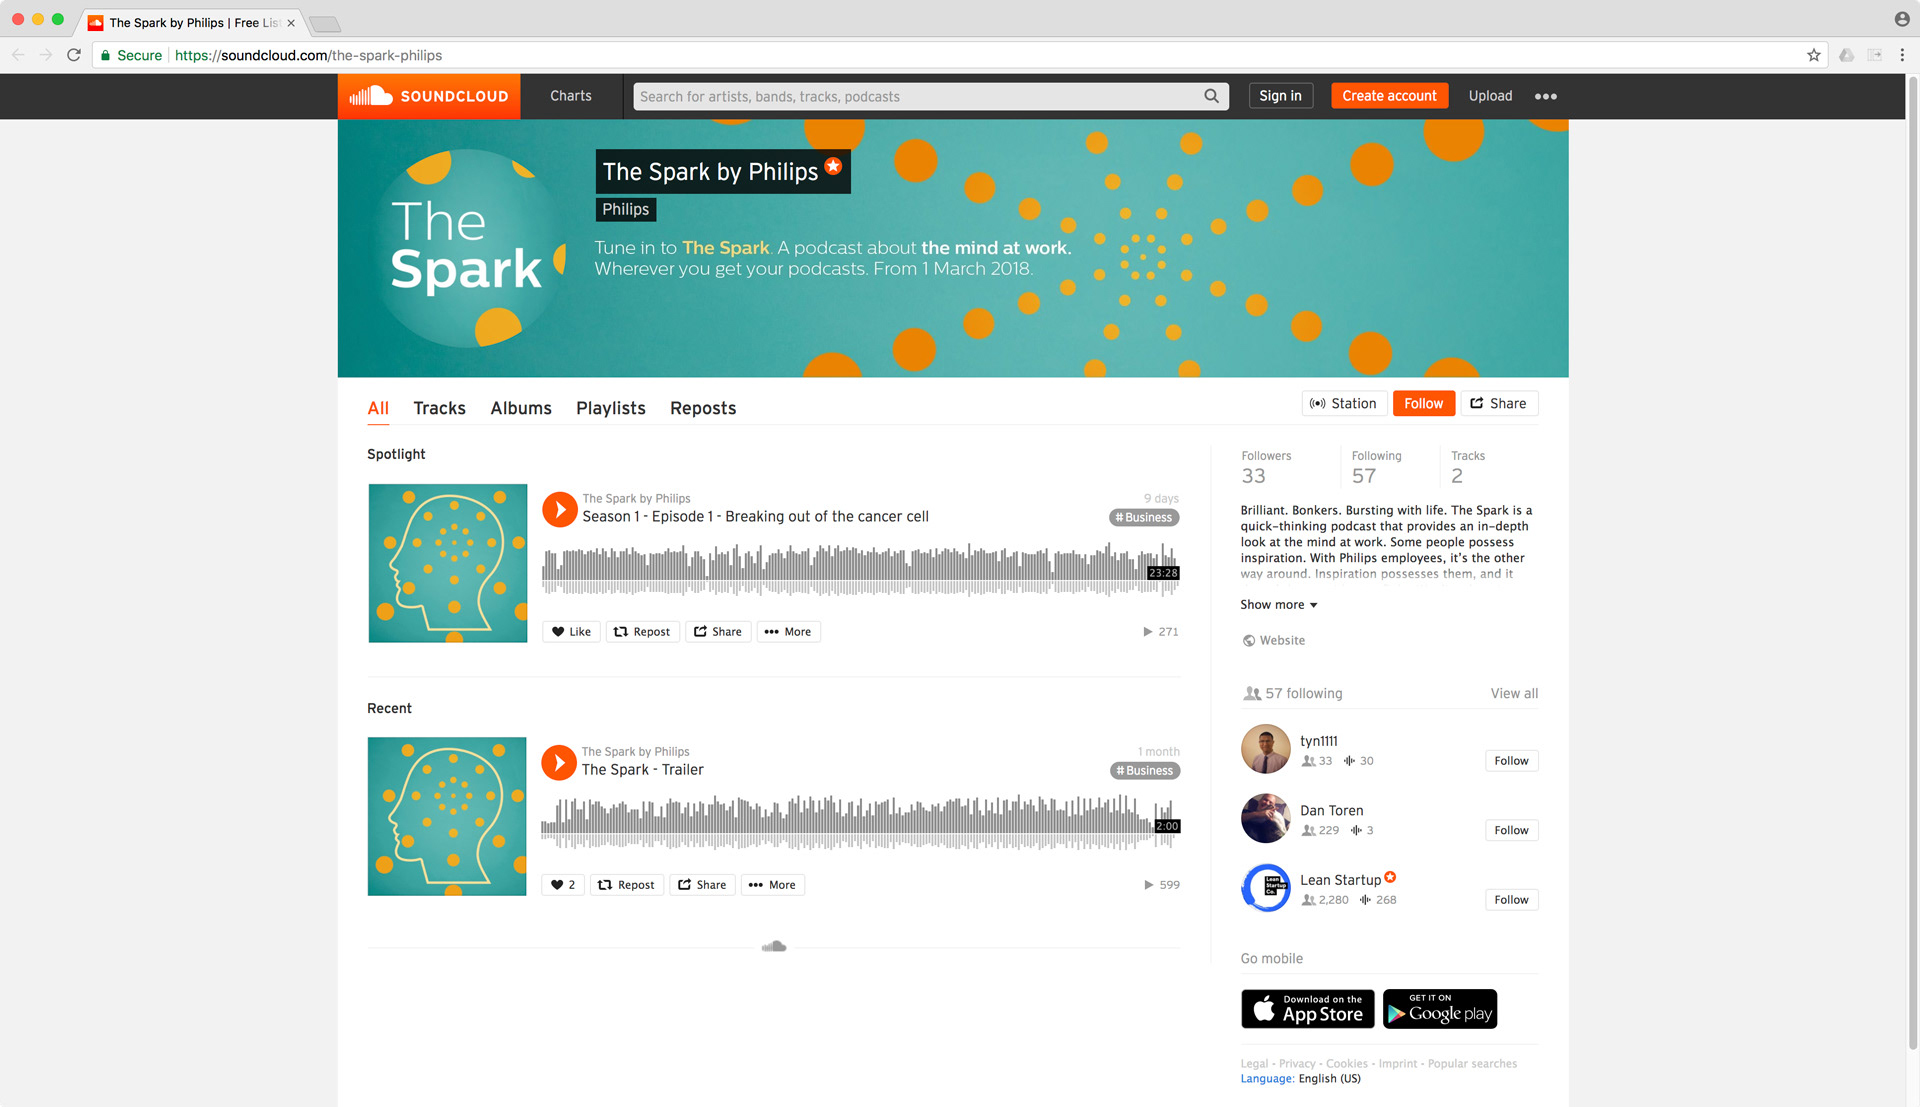Toggle the orange Follow button for The Spark
Image resolution: width=1920 pixels, height=1107 pixels.
click(1423, 404)
